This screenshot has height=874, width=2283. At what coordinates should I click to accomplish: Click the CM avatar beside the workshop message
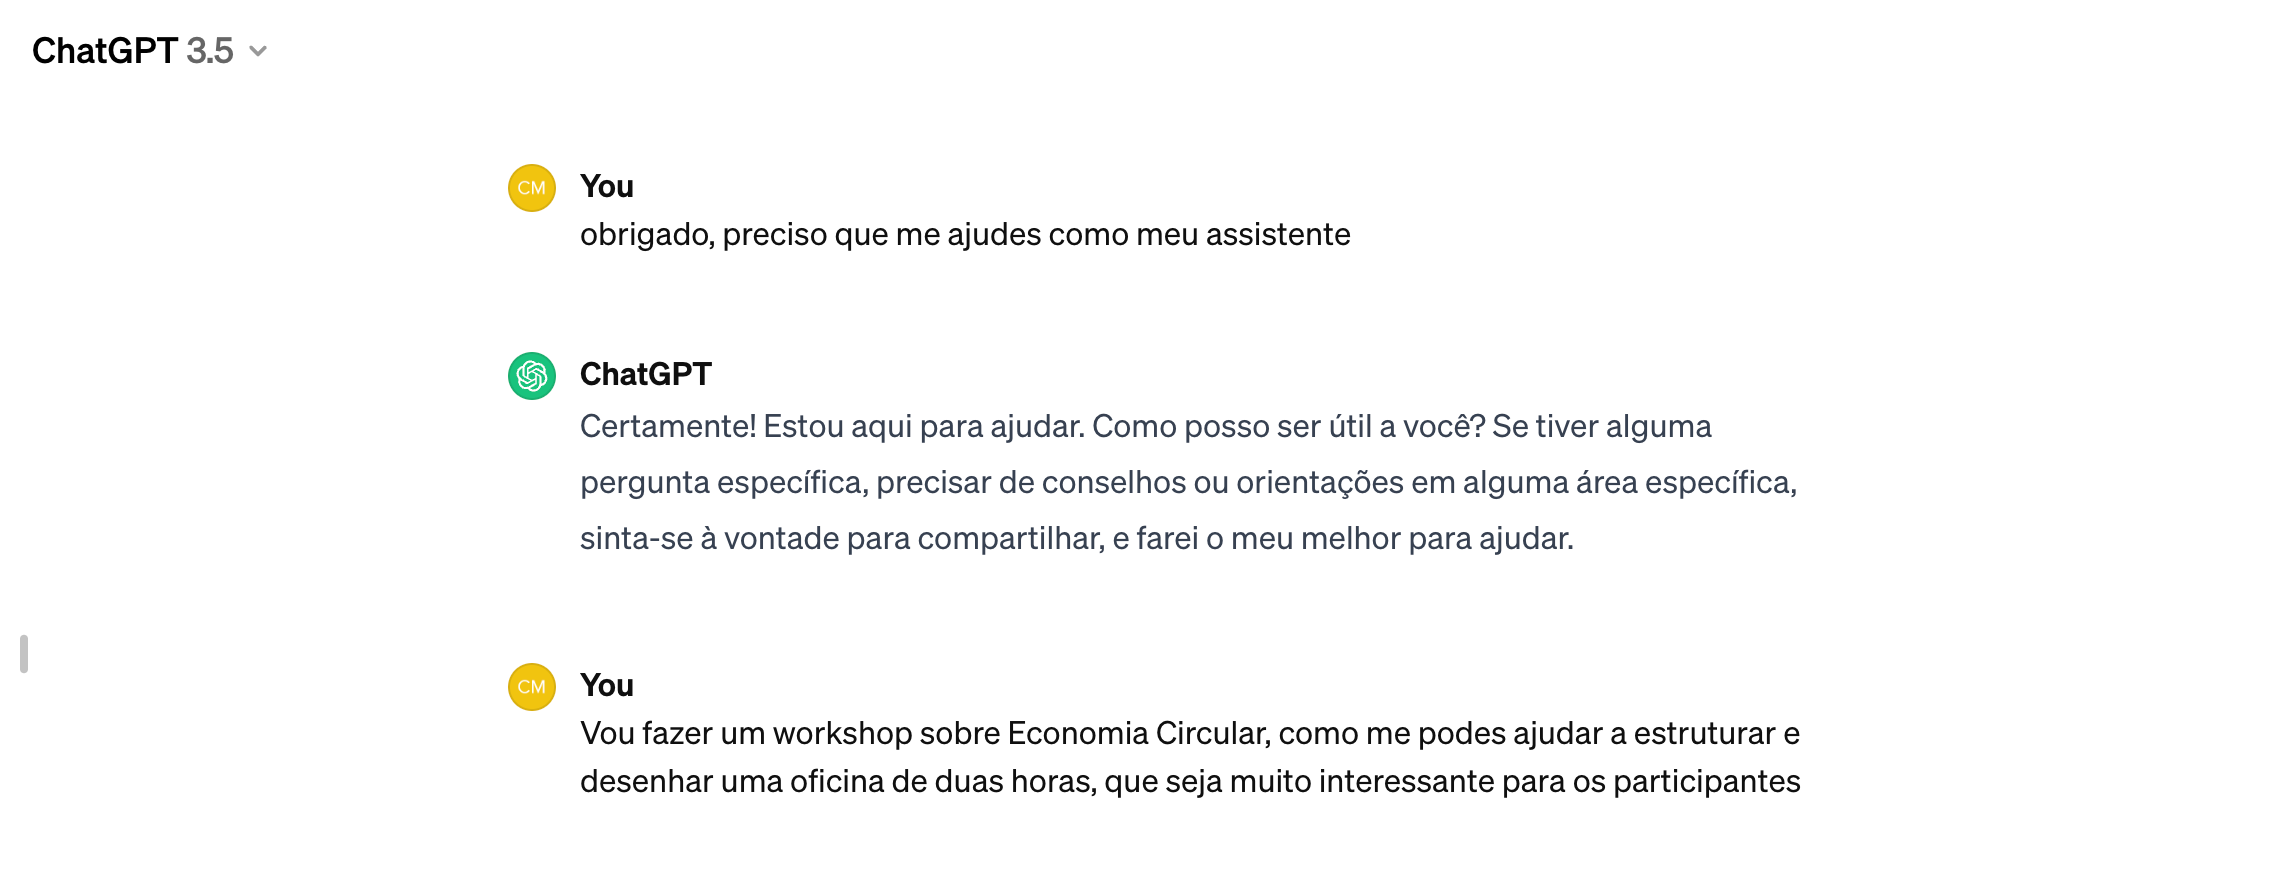pos(532,687)
